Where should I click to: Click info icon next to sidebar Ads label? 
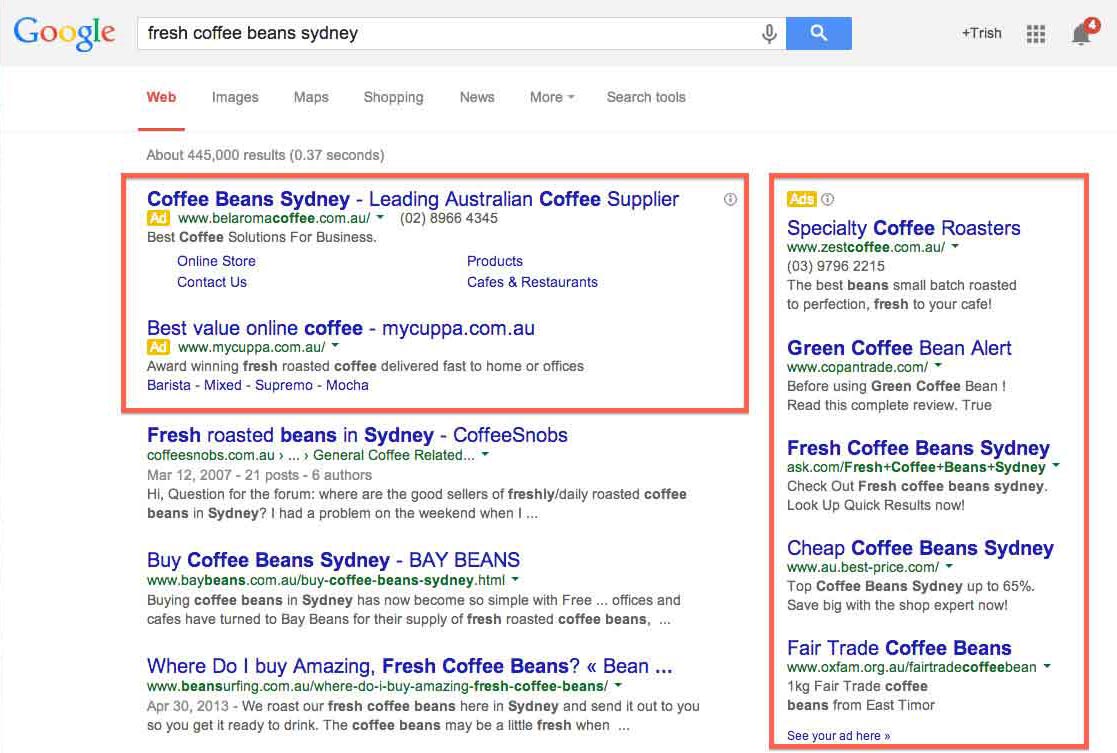click(x=827, y=199)
